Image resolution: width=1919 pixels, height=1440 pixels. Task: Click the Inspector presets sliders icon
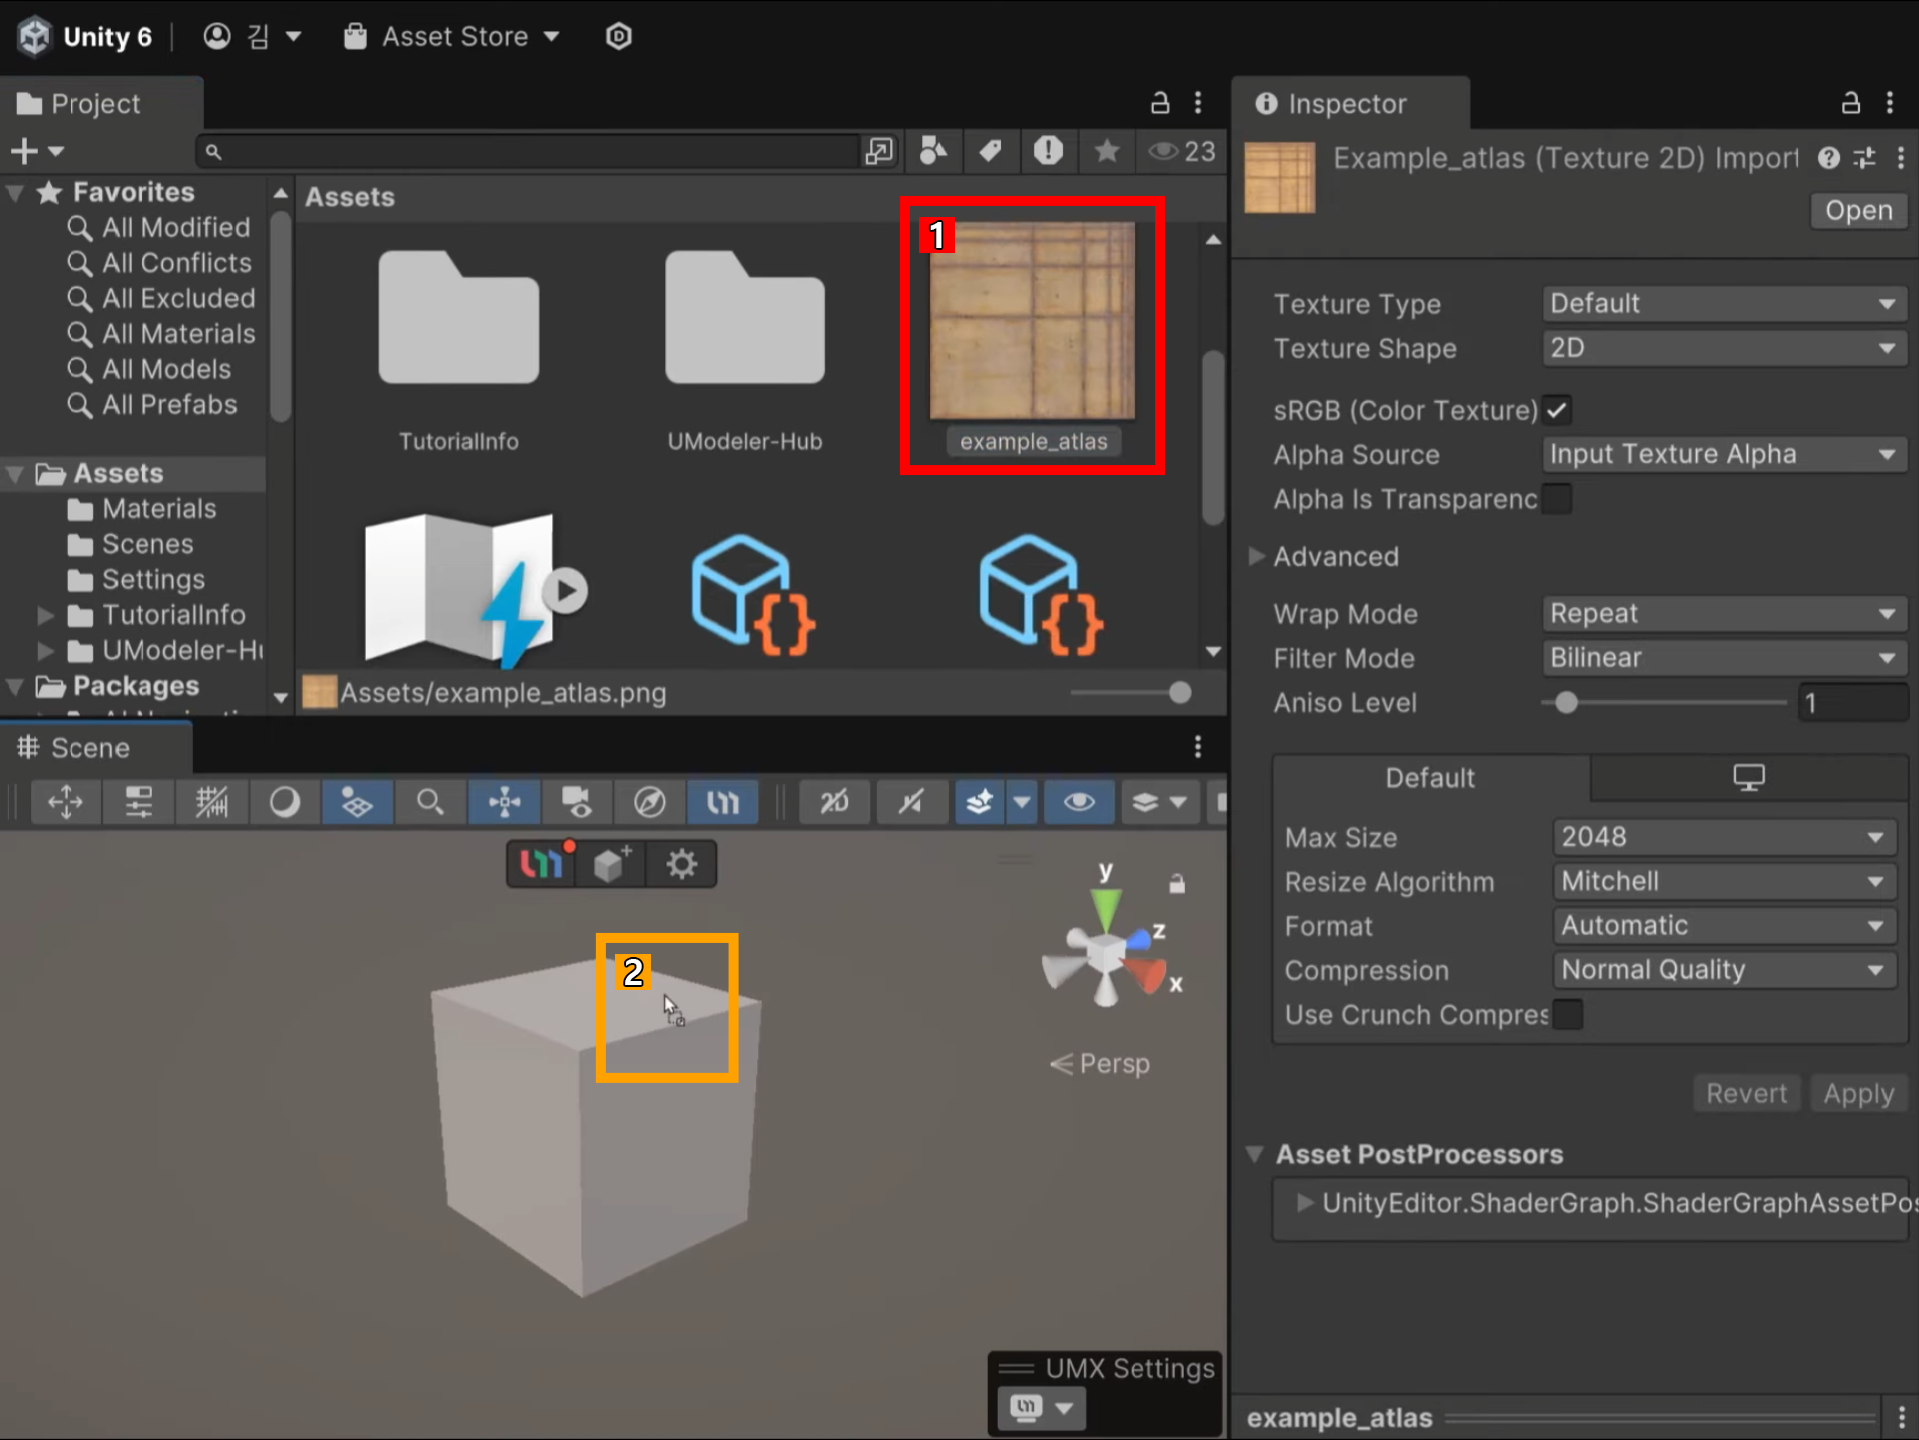pyautogui.click(x=1865, y=158)
